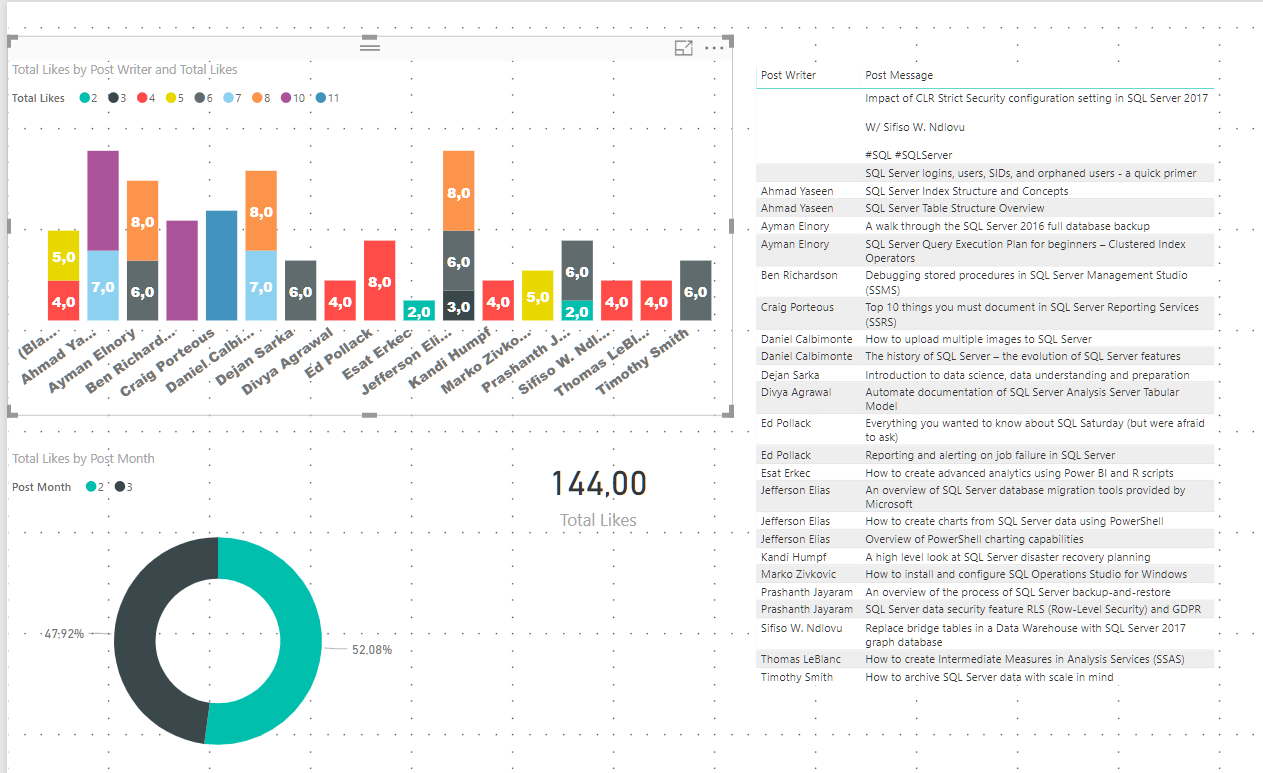Select the dark 3 Total Likes legend marker
Screen dimensions: 1263x773
pos(113,98)
